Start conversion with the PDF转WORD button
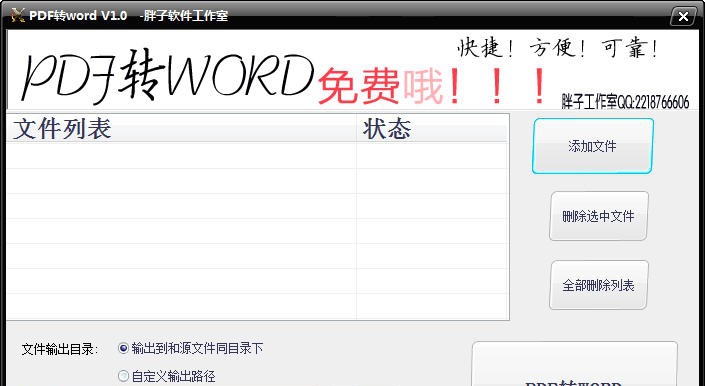The width and height of the screenshot is (705, 386). (x=574, y=364)
